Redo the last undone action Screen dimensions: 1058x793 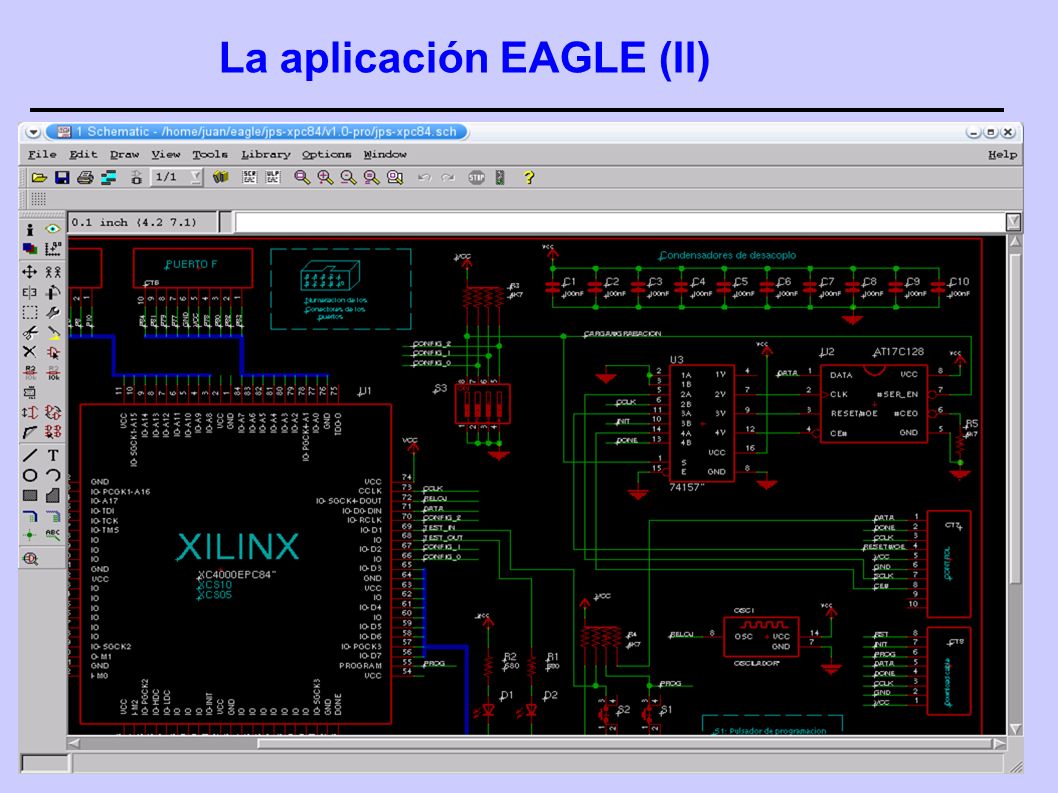pos(447,177)
